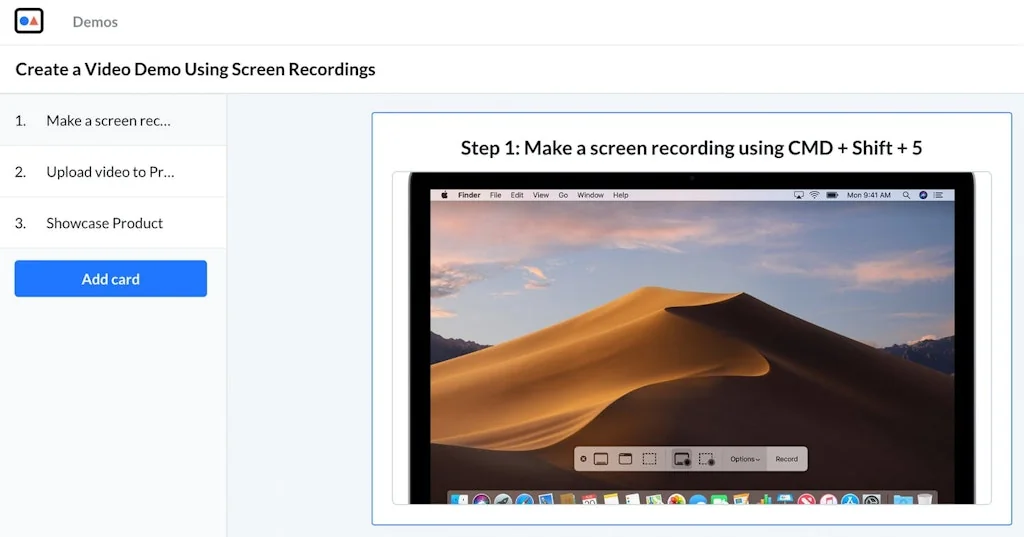This screenshot has width=1024, height=537.
Task: Click the Add card button
Action: [110, 279]
